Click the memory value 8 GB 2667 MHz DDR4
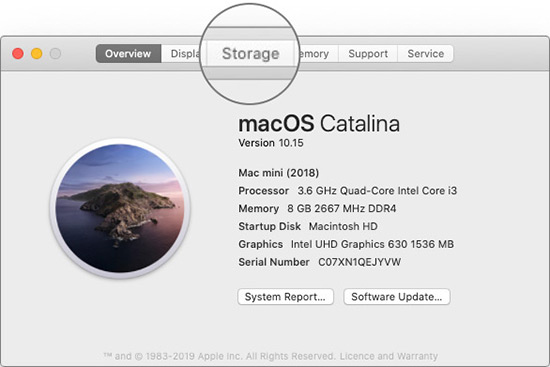Image resolution: width=550 pixels, height=367 pixels. pos(342,209)
